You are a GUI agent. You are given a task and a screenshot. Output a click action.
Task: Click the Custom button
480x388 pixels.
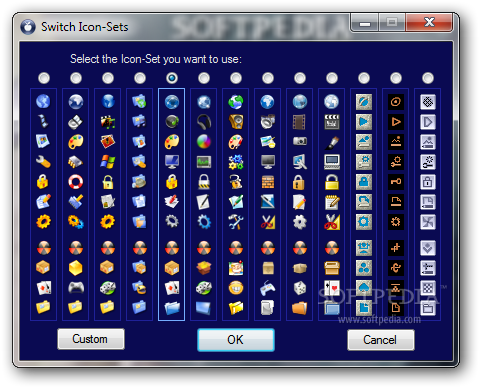(91, 339)
